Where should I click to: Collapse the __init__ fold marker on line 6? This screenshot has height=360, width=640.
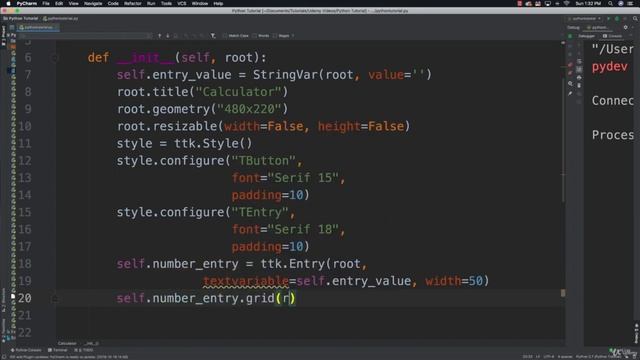(x=54, y=58)
